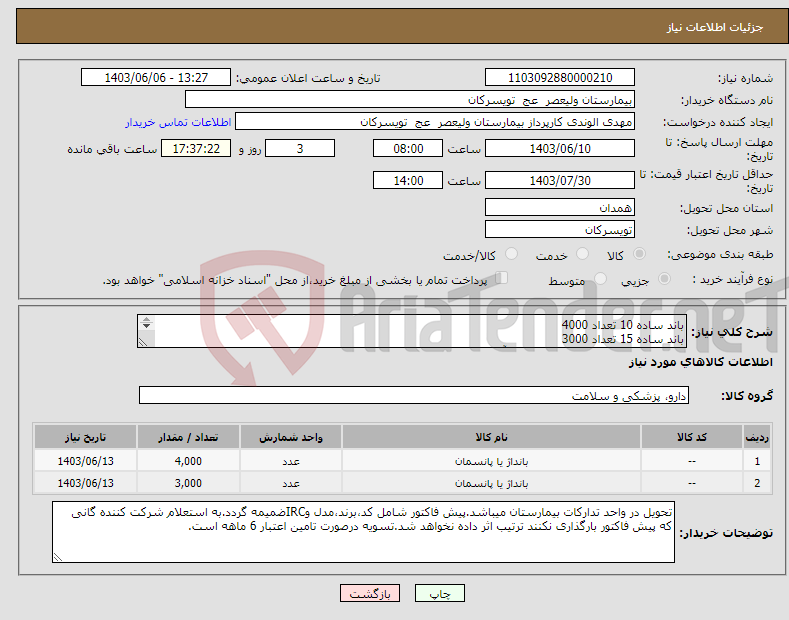Click the جزئیات اطلاعات نیاز page title
Viewport: 789px width, 620px height.
715,27
